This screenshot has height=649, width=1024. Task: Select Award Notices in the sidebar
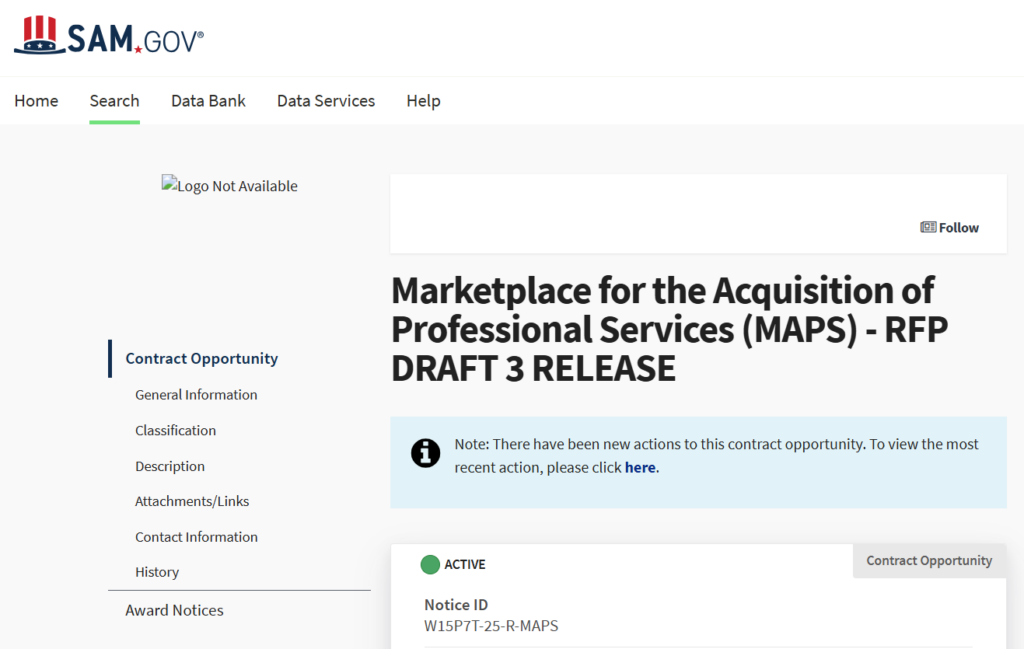coord(174,610)
